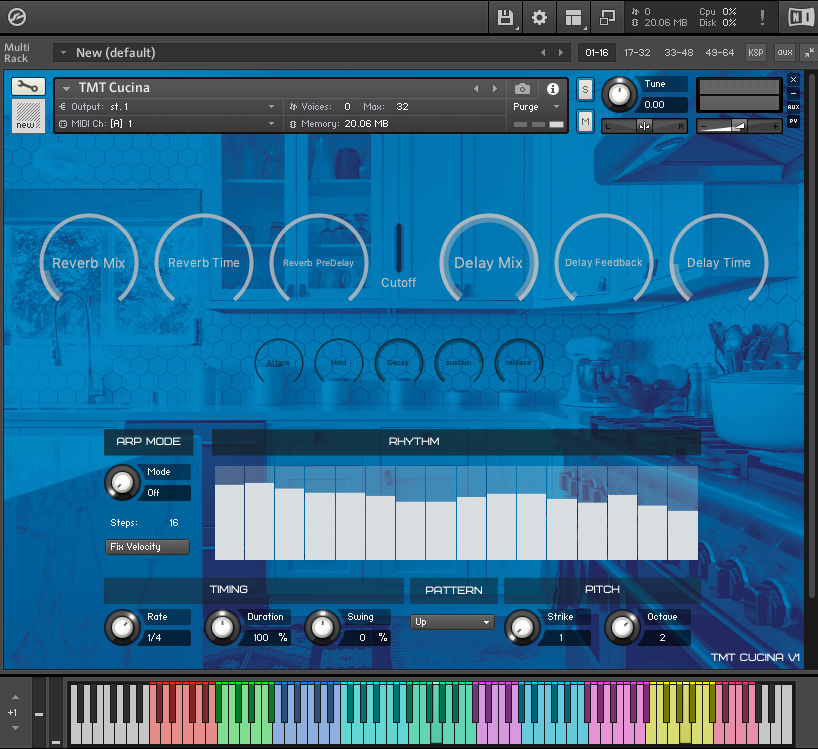Select the KSP tab in the header
818x749 pixels.
(x=756, y=52)
